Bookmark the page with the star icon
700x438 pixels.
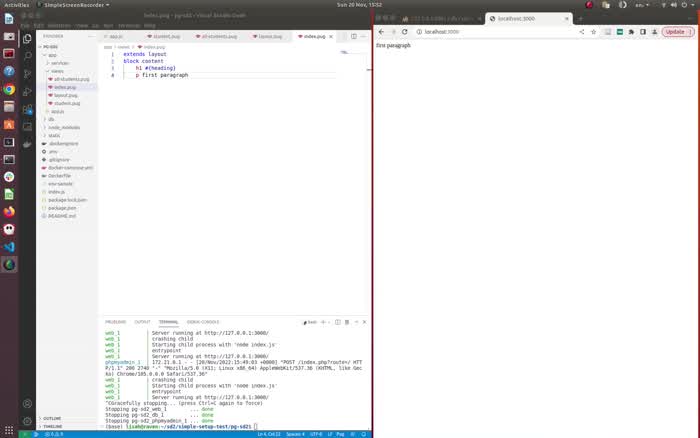[x=593, y=32]
